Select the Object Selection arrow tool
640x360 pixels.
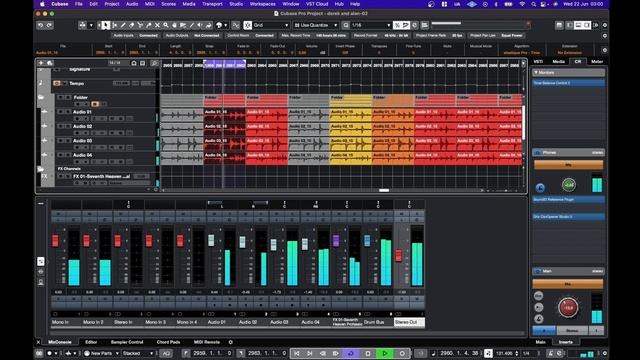point(106,25)
